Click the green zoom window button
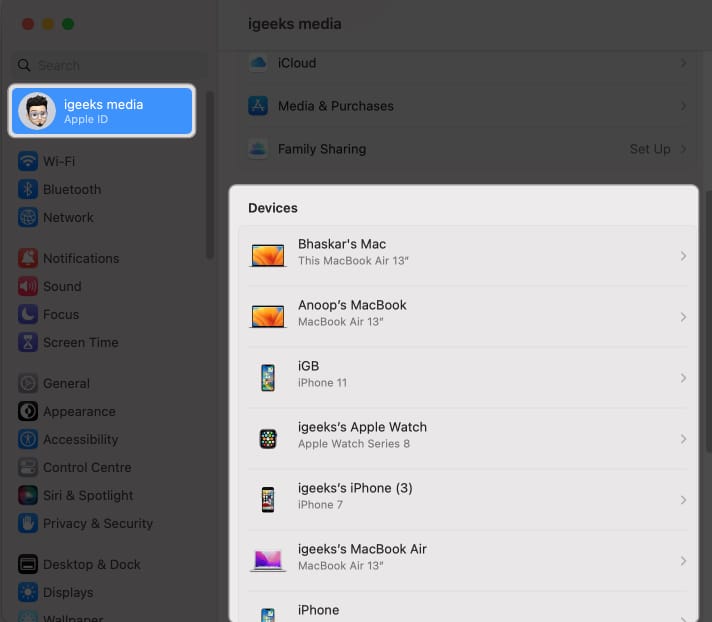712x622 pixels. (x=68, y=24)
